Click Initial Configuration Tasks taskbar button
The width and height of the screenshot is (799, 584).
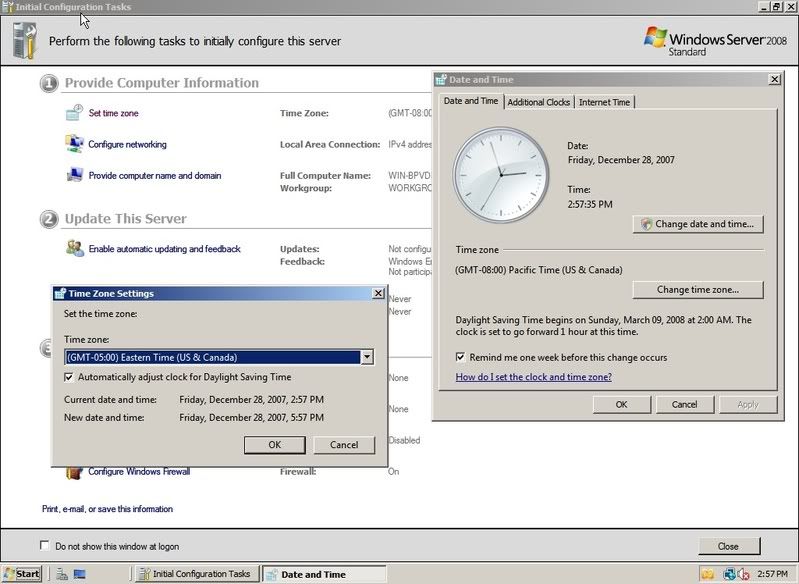click(197, 574)
